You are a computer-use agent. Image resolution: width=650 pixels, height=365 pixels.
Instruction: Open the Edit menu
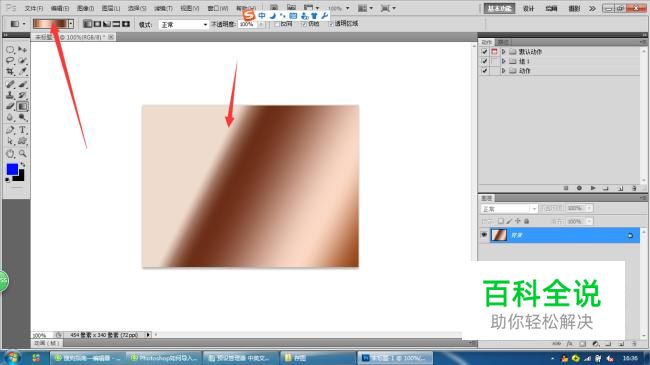tap(60, 8)
